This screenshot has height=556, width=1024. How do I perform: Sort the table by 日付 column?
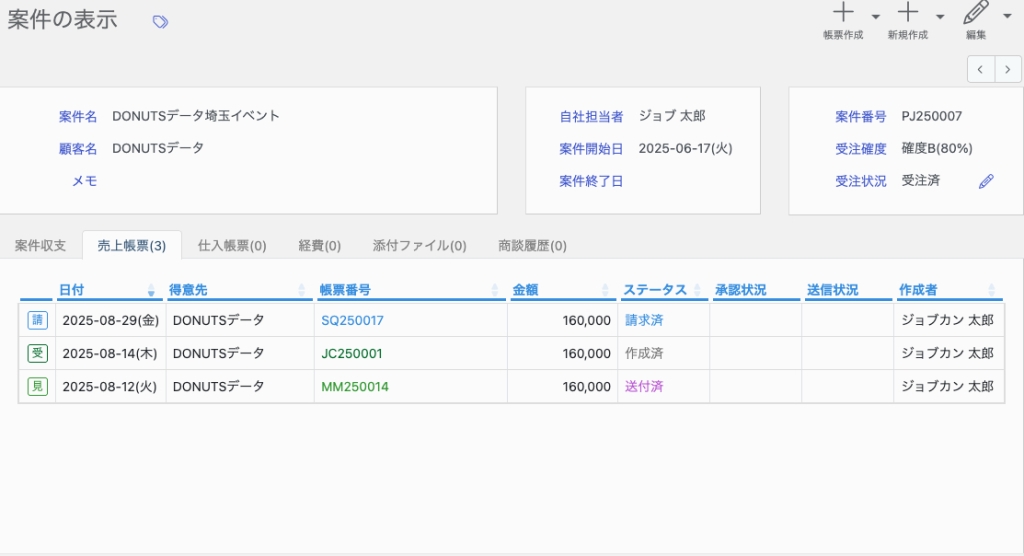point(71,290)
